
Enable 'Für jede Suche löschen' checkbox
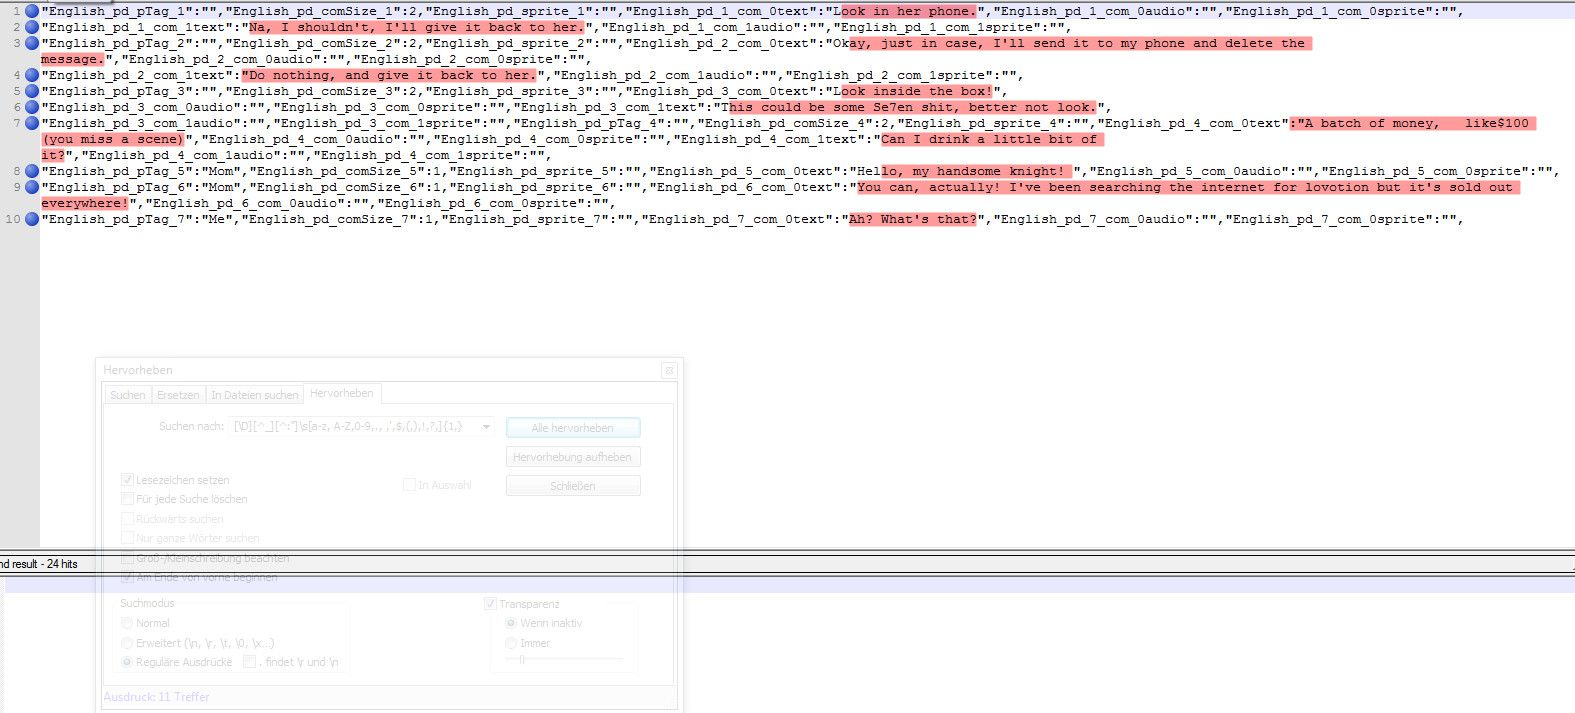(127, 499)
